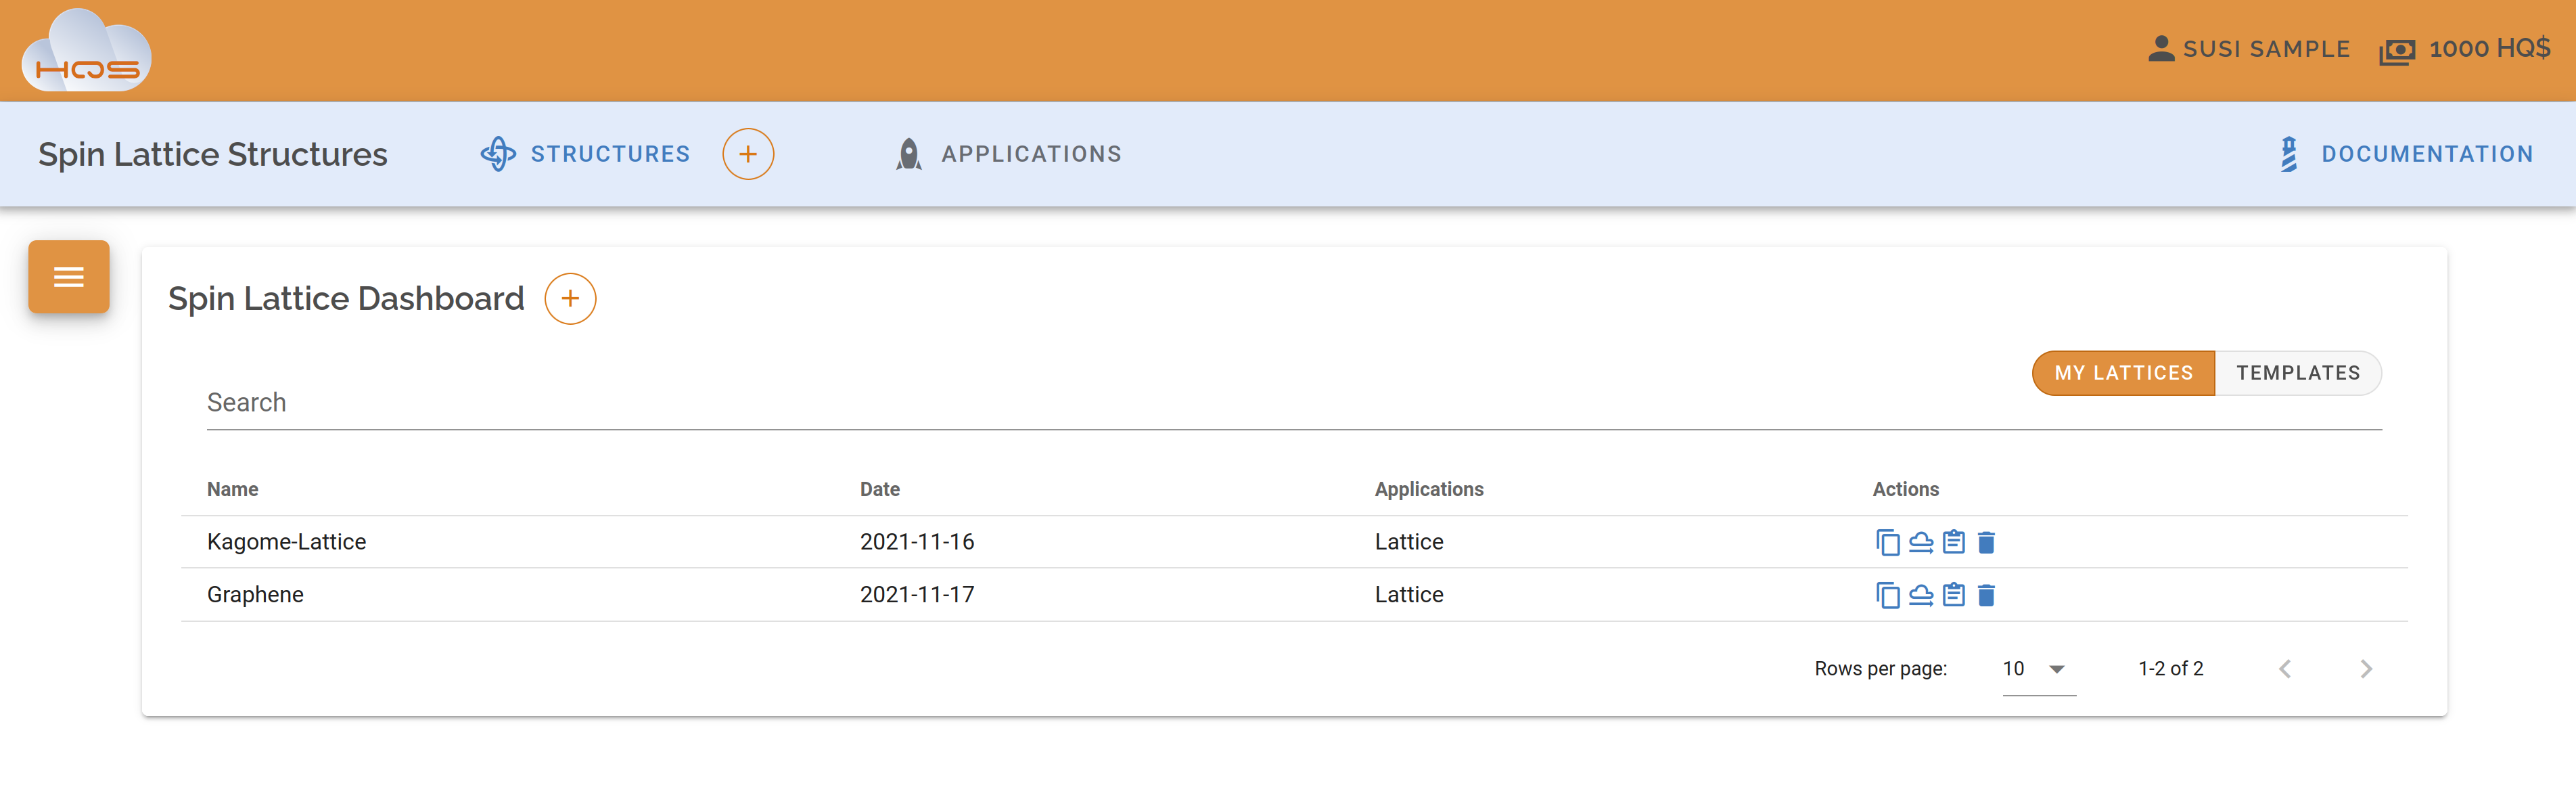The image size is (2576, 808).
Task: Open the Rows per page dropdown
Action: [2034, 668]
